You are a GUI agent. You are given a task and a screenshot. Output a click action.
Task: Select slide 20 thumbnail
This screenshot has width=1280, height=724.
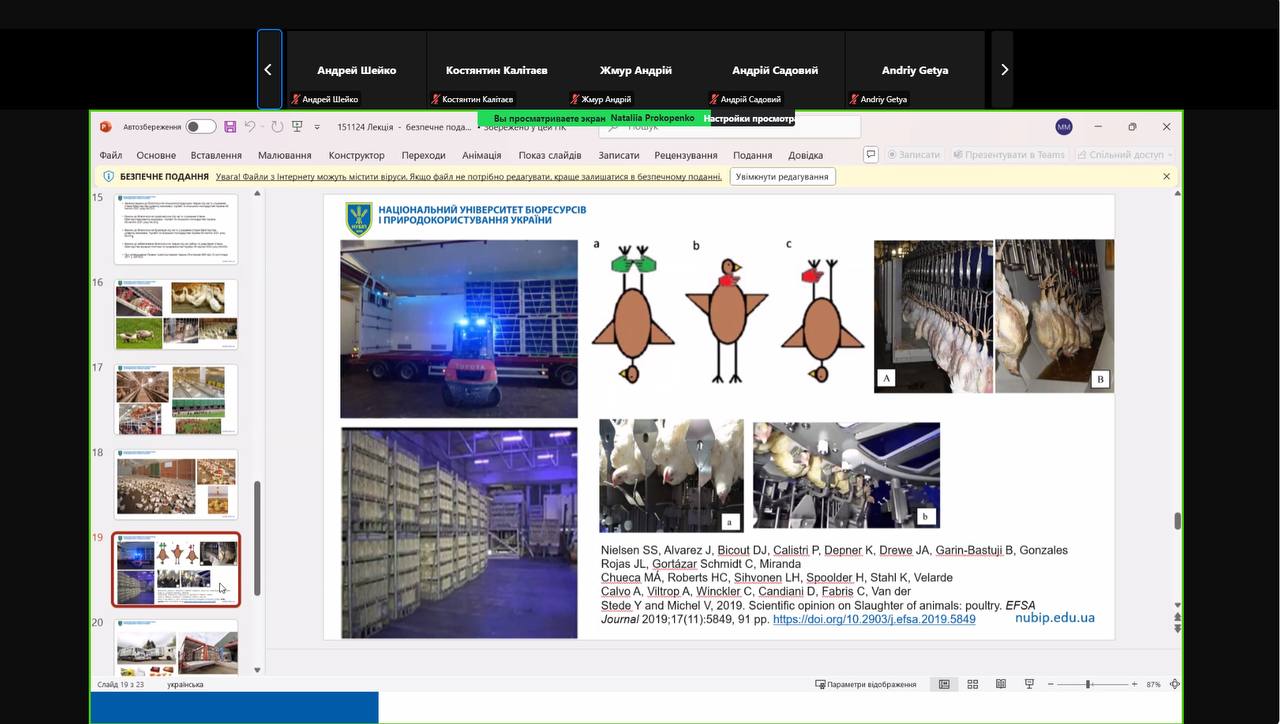click(x=176, y=647)
